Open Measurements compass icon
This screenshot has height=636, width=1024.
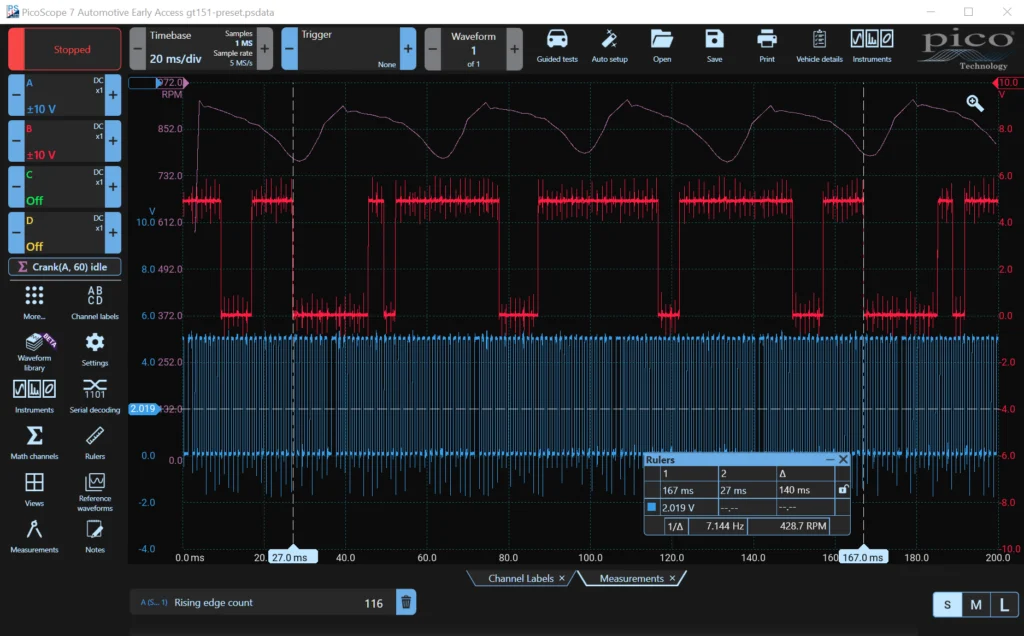pos(34,537)
